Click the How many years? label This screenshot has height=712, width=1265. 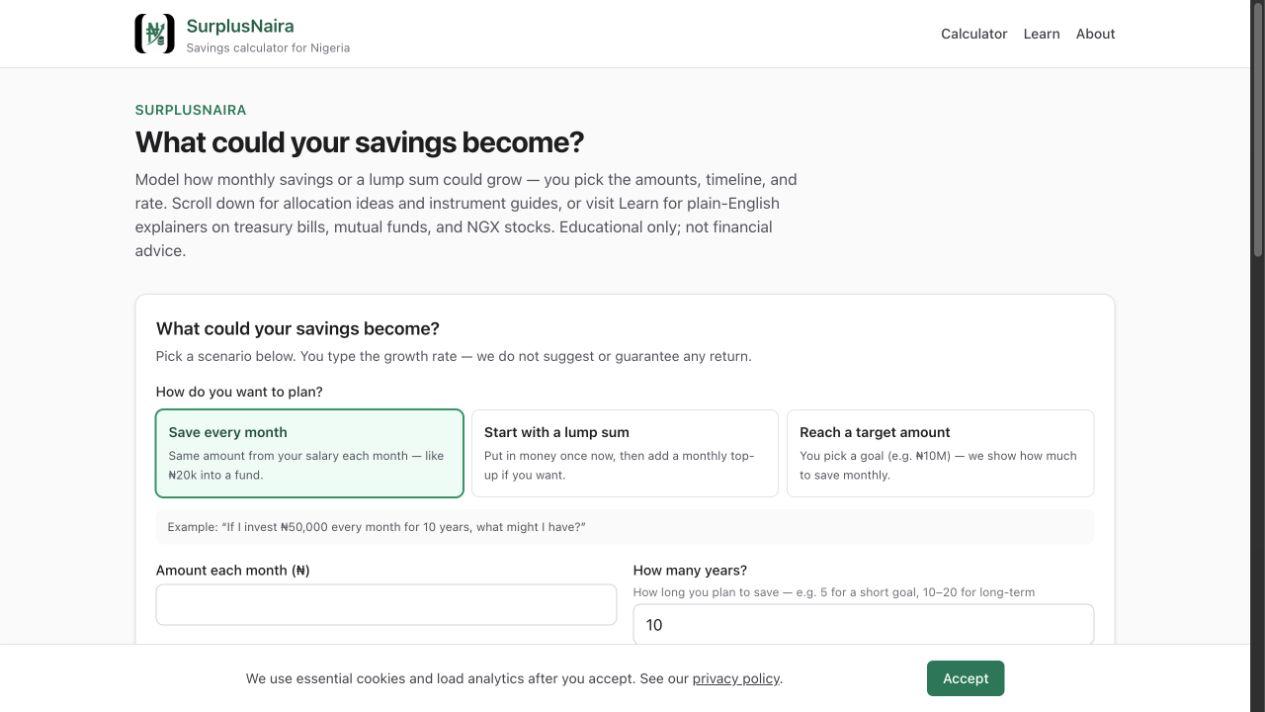[x=690, y=570]
